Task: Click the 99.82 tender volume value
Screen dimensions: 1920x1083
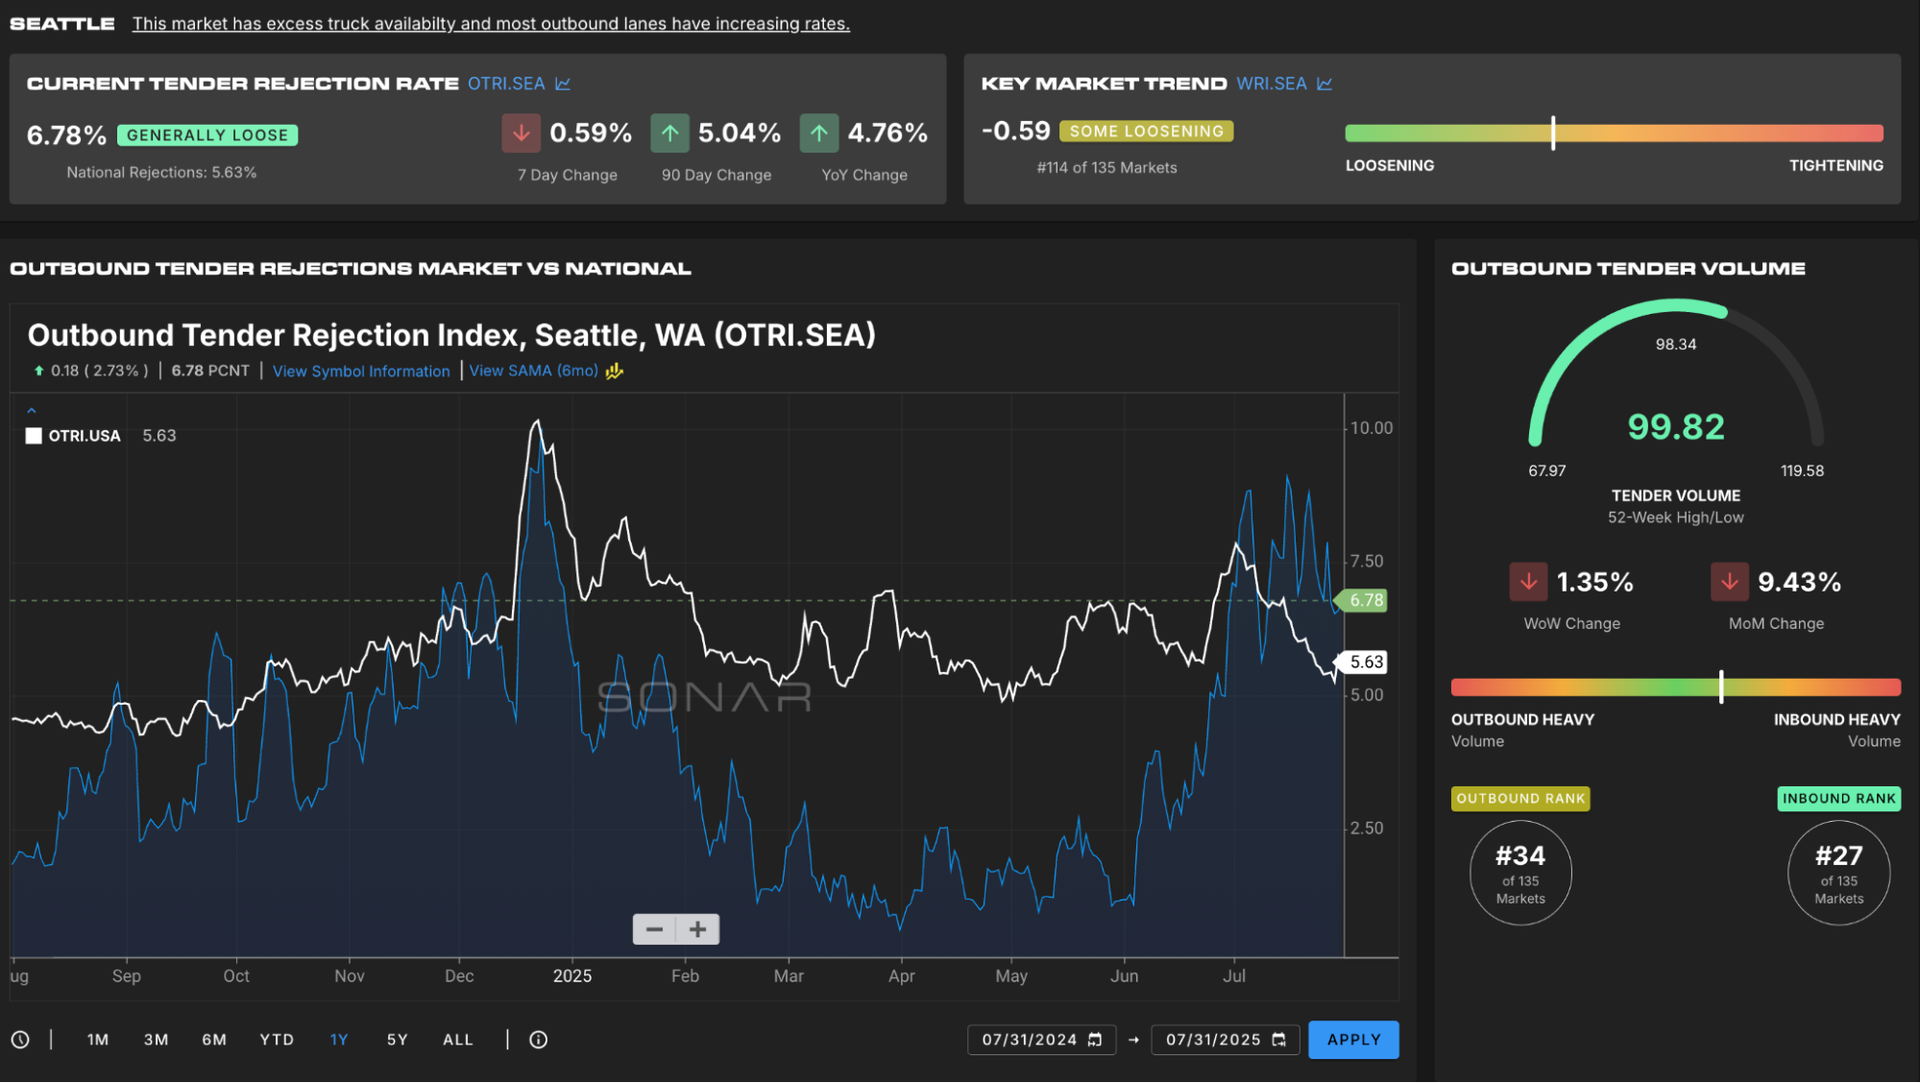Action: pyautogui.click(x=1676, y=427)
